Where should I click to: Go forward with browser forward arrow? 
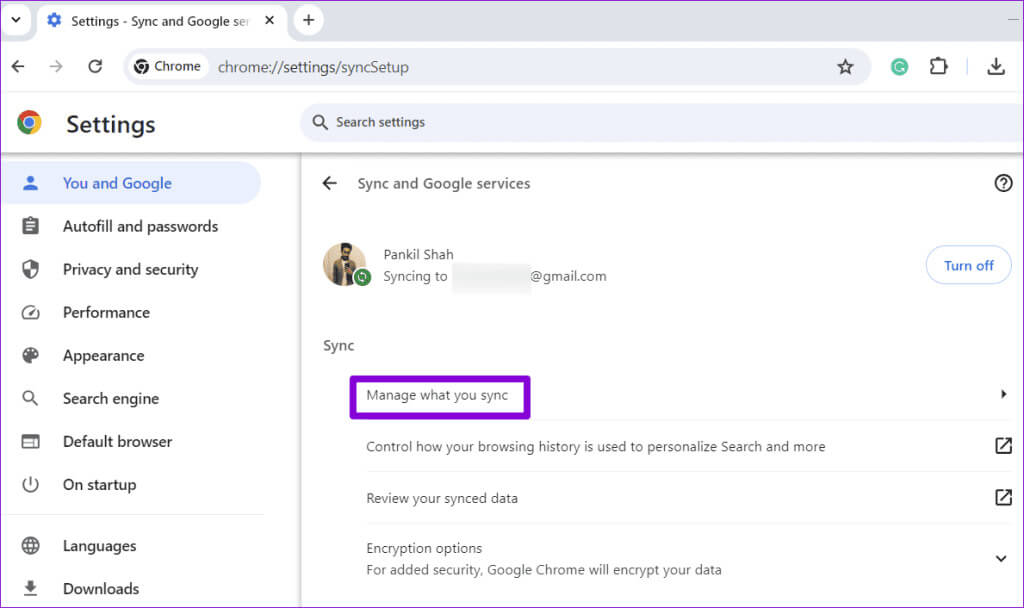pyautogui.click(x=56, y=66)
